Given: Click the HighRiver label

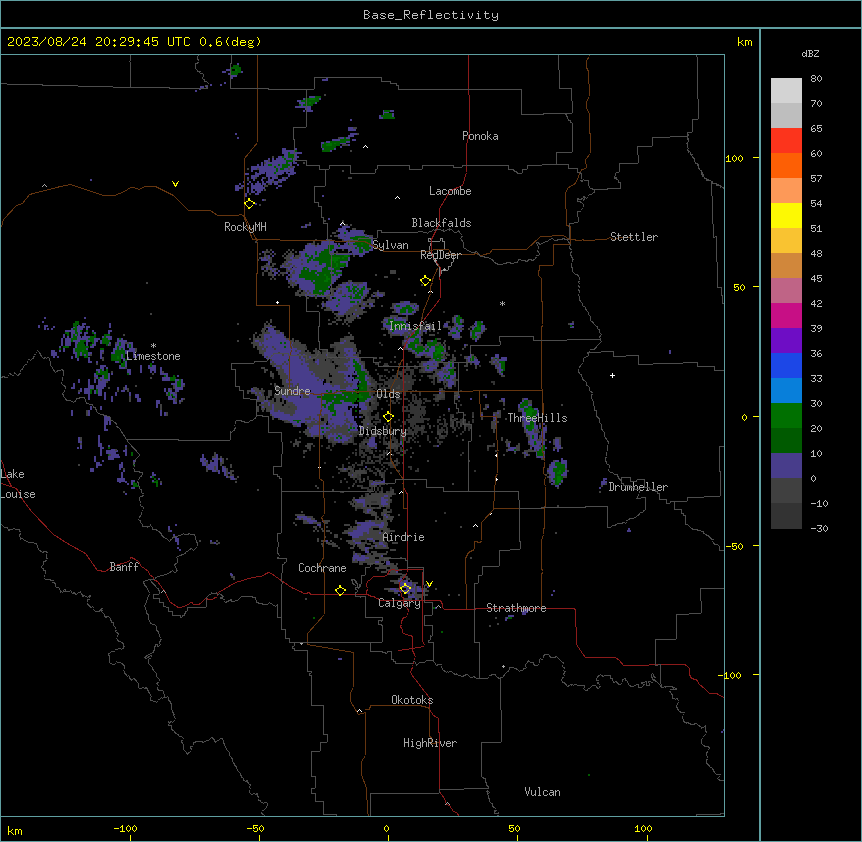Looking at the screenshot, I should pyautogui.click(x=430, y=743).
